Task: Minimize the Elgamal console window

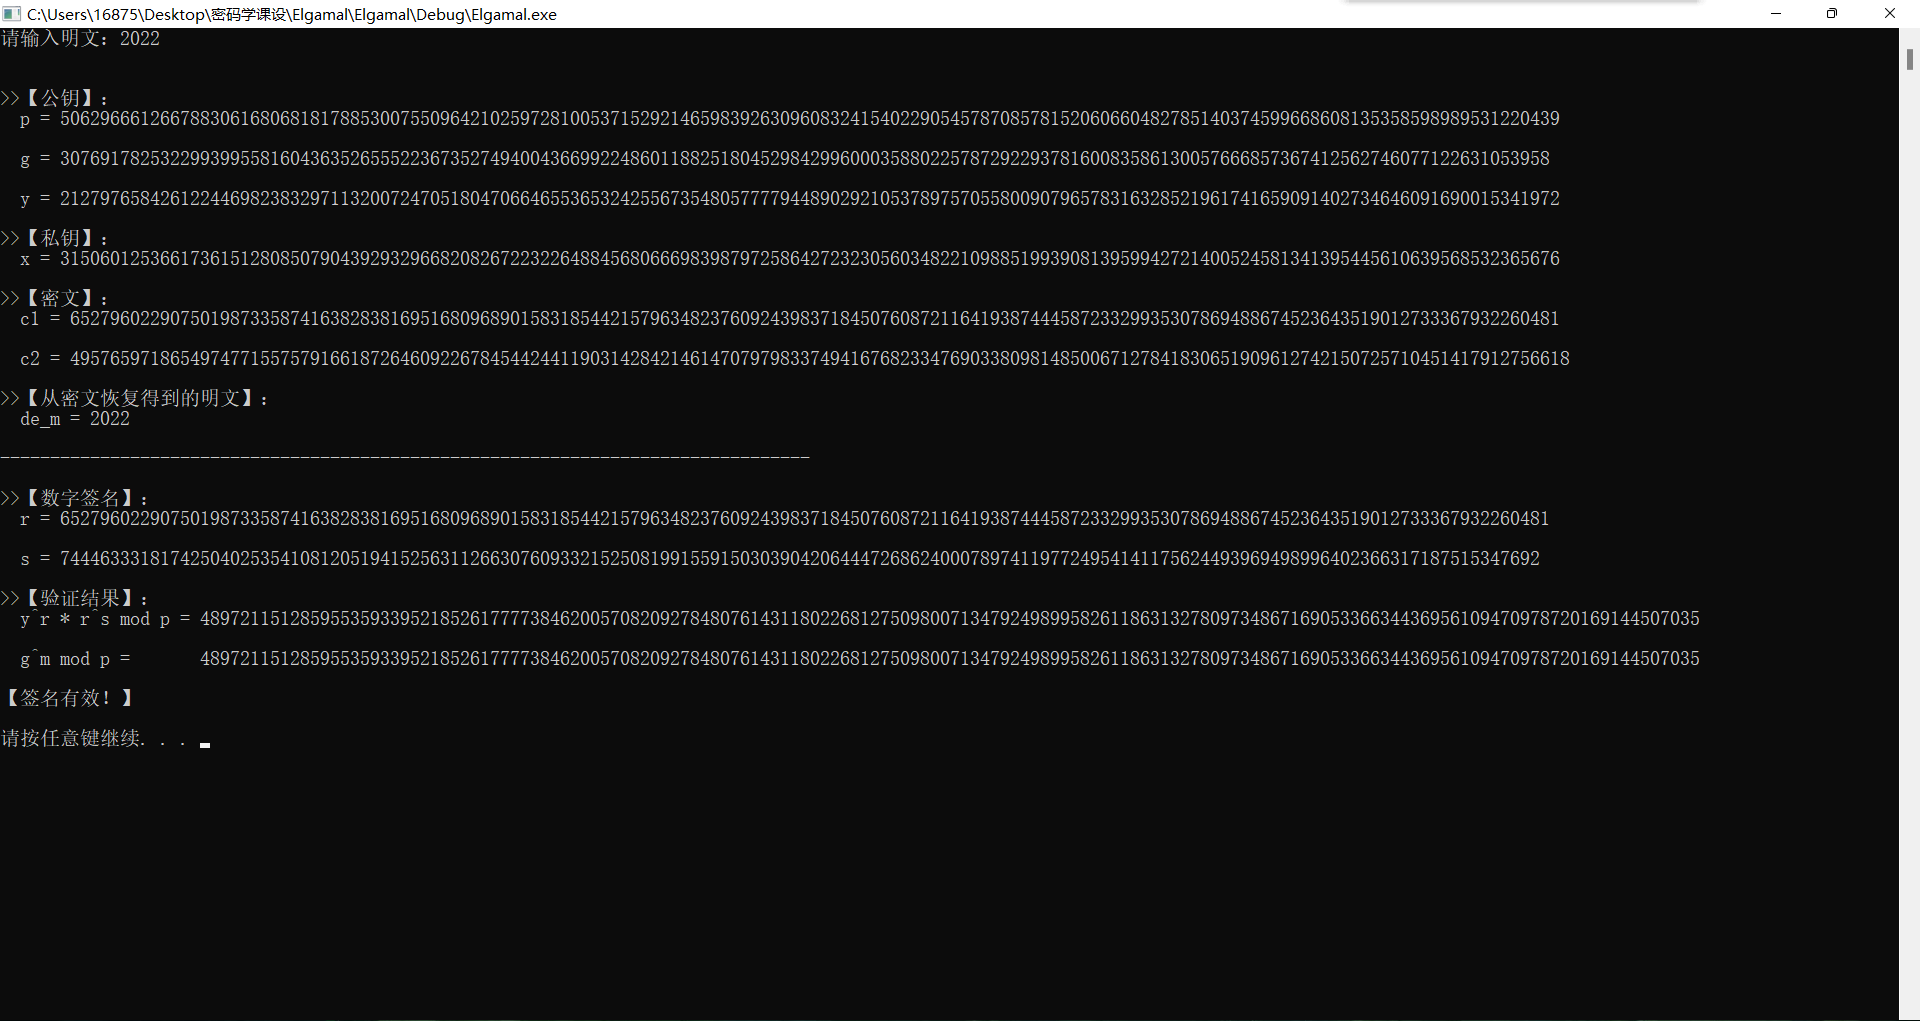Action: tap(1776, 14)
